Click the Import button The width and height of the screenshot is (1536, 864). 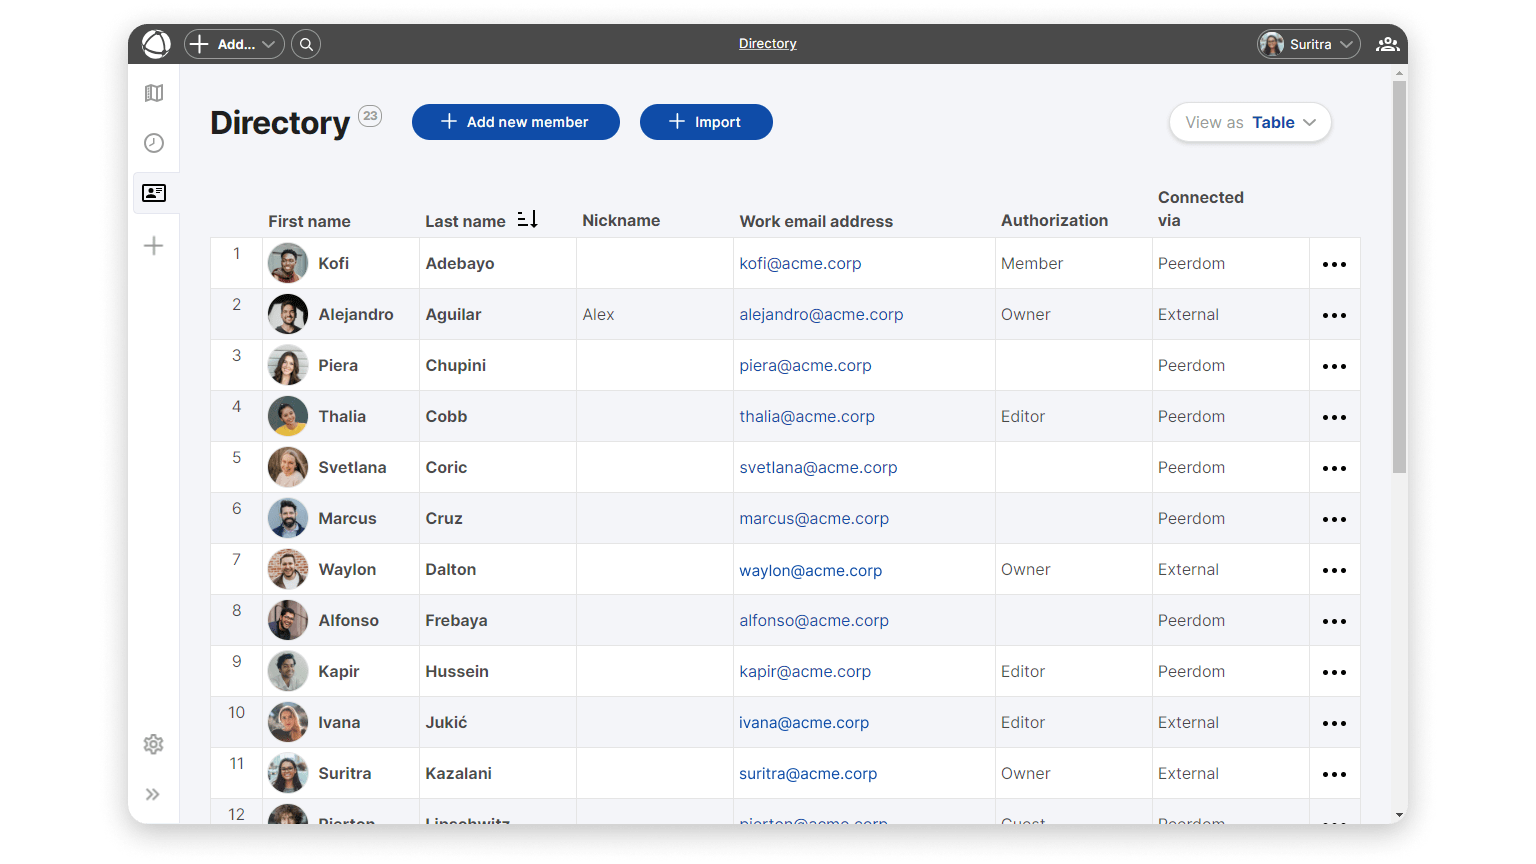(706, 122)
